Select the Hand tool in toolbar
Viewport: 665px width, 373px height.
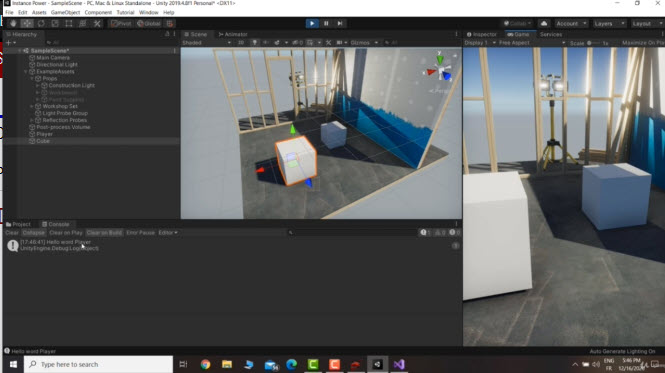point(13,24)
